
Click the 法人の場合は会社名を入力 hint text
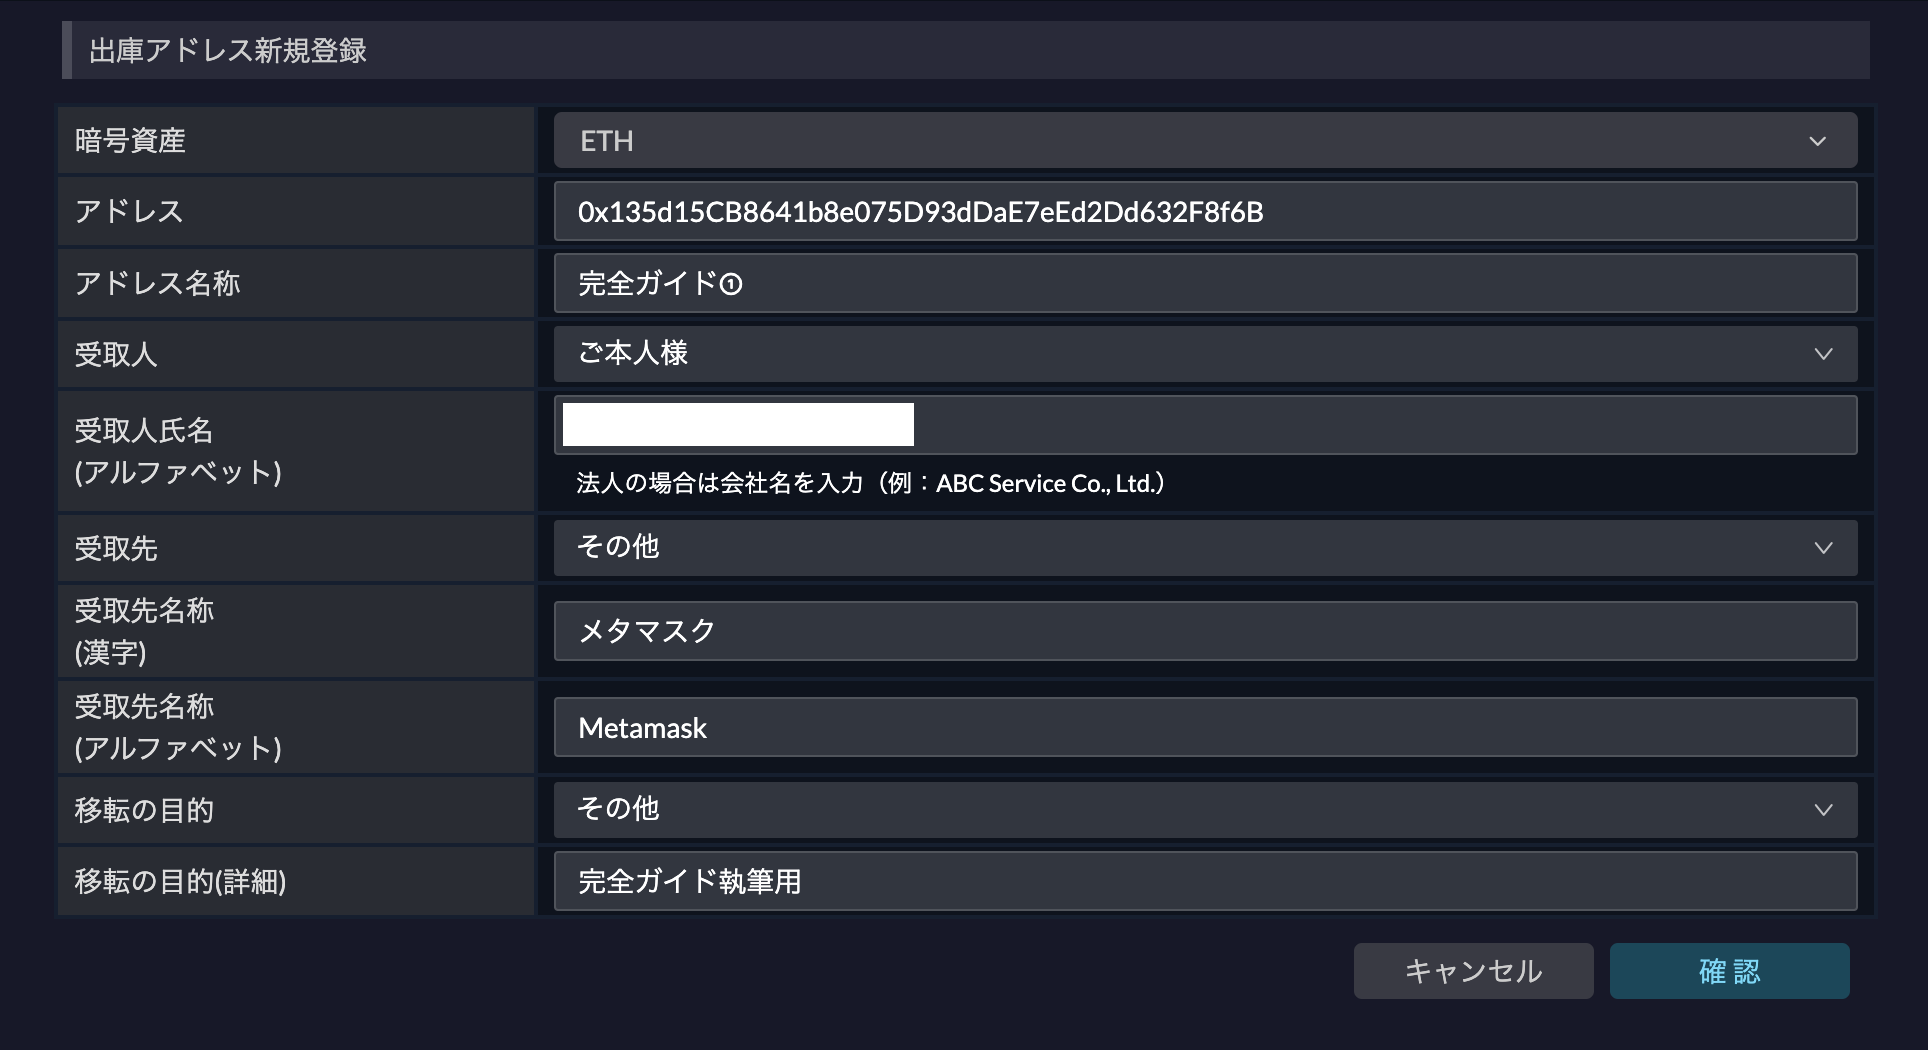[x=870, y=484]
